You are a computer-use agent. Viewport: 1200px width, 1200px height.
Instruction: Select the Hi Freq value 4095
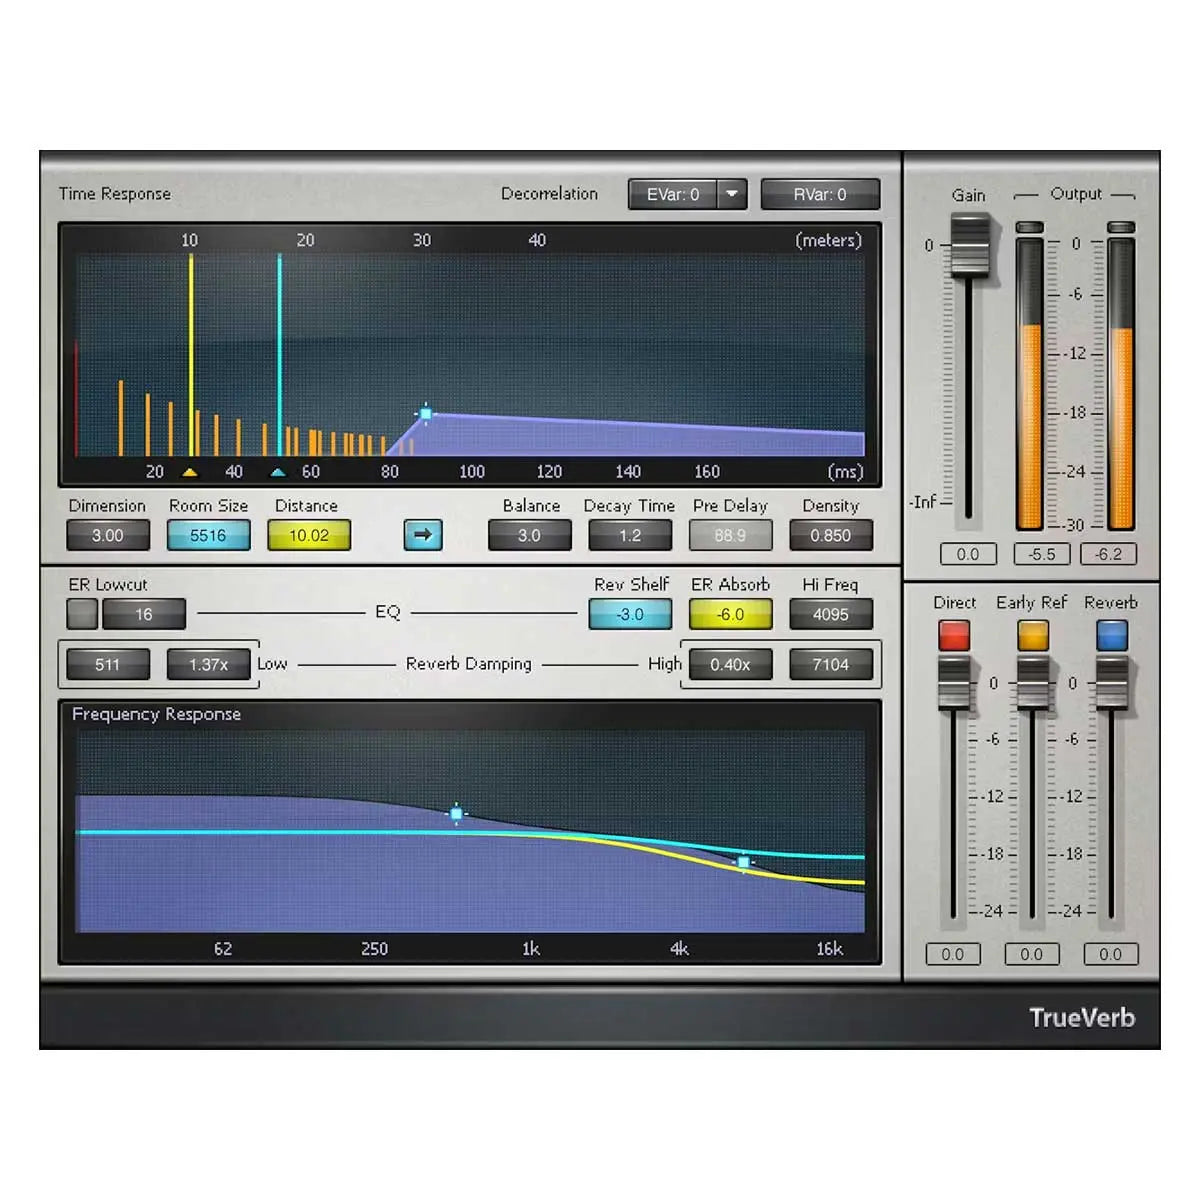[x=830, y=614]
